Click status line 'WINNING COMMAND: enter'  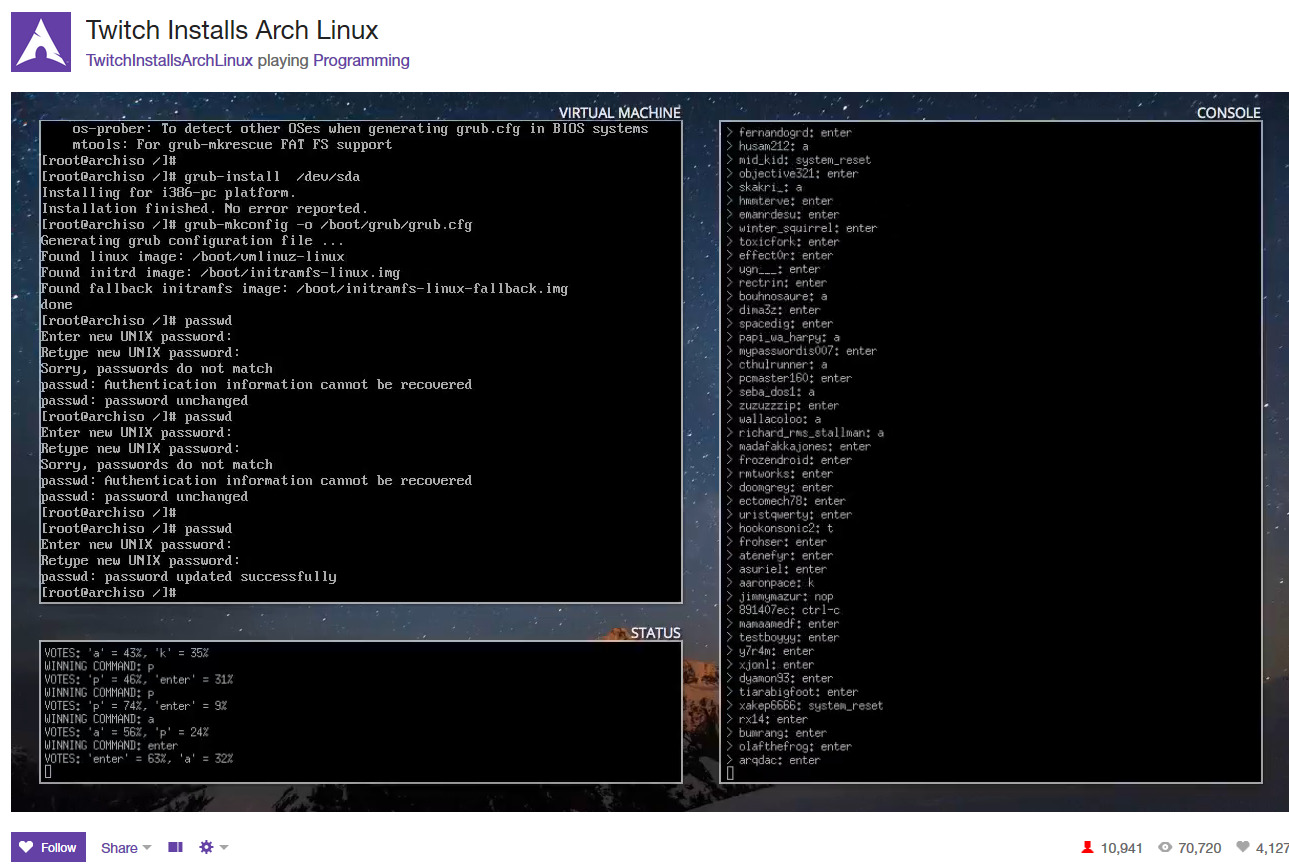click(111, 746)
